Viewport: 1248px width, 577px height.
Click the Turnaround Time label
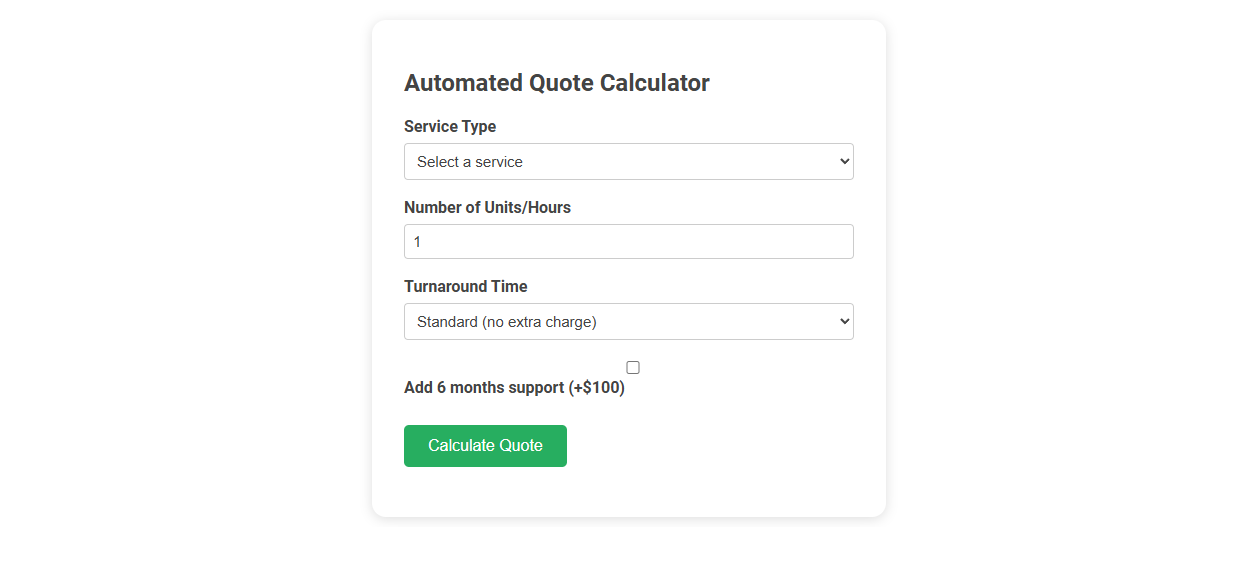tap(465, 286)
